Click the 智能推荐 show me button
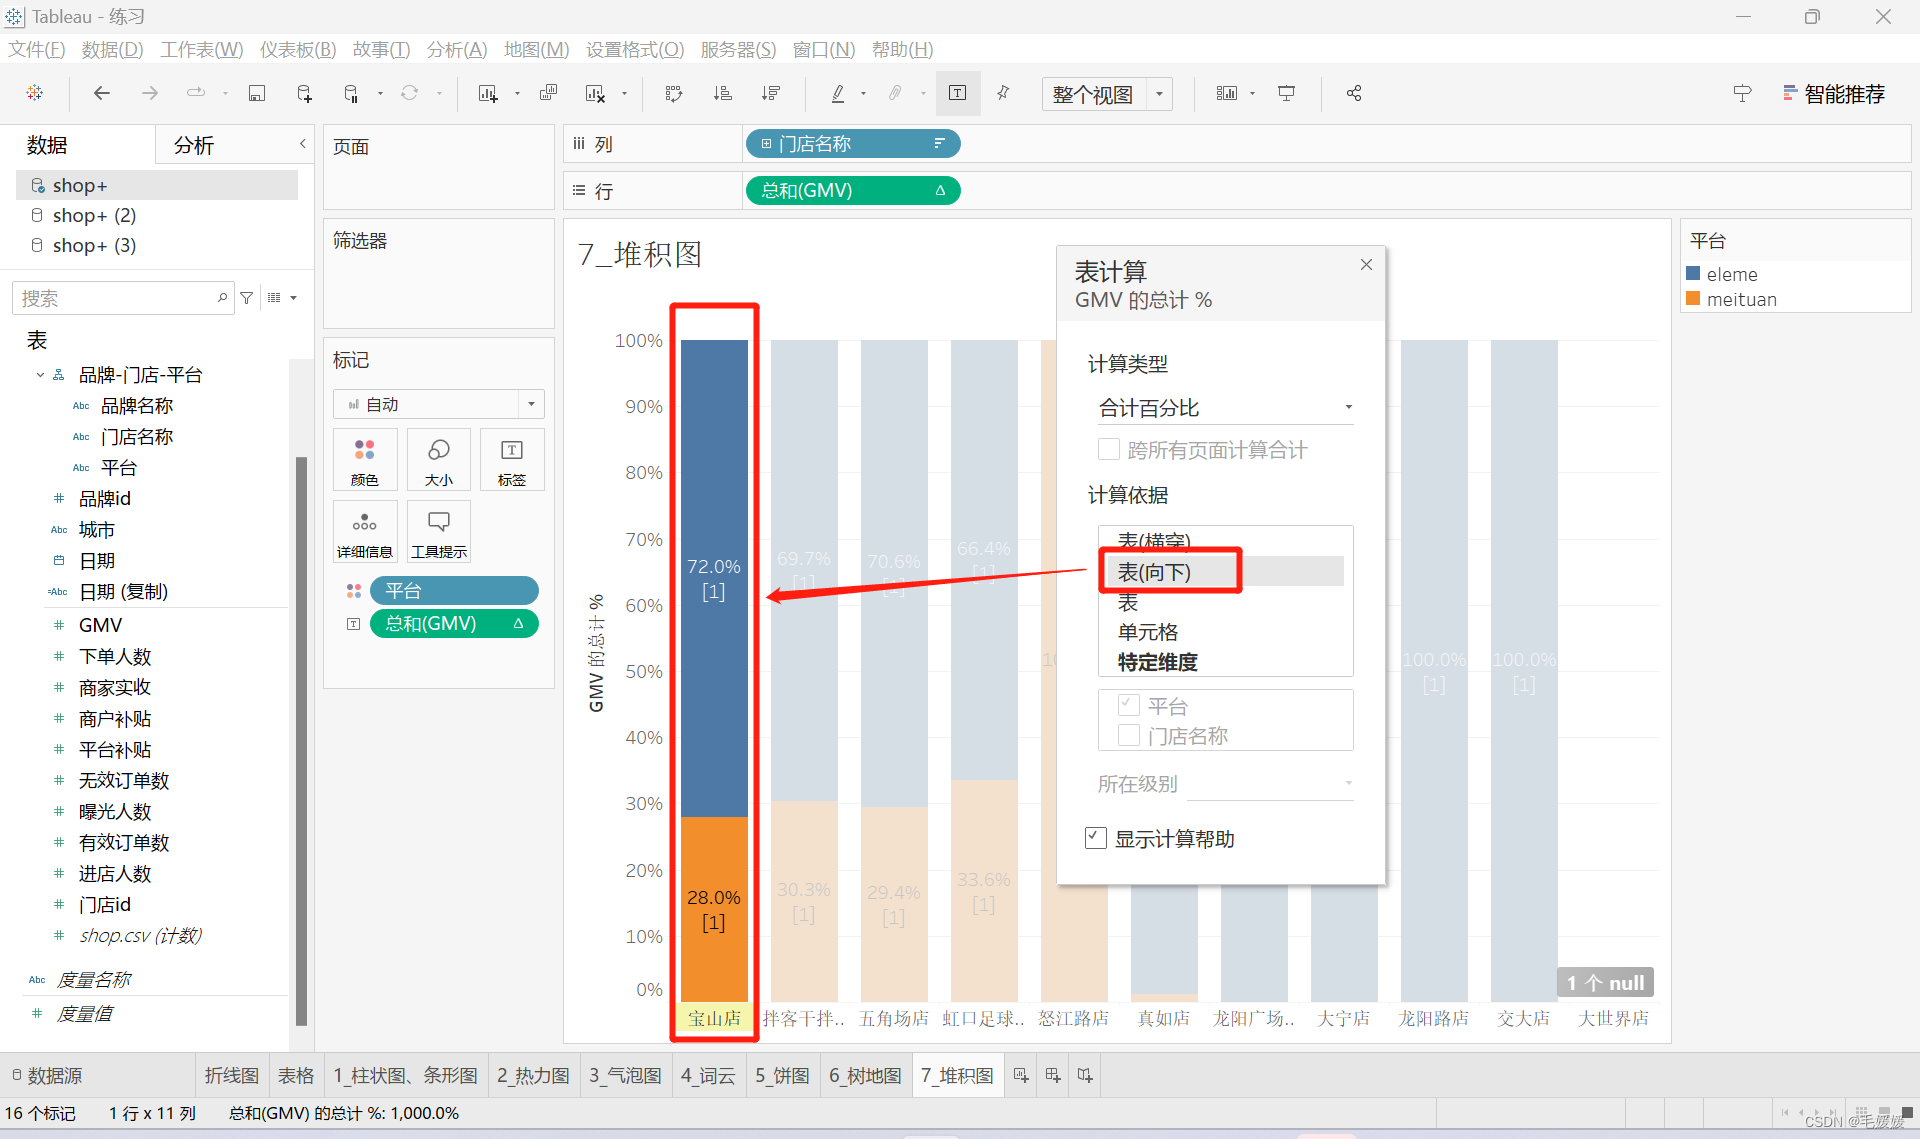This screenshot has height=1139, width=1920. (x=1834, y=94)
